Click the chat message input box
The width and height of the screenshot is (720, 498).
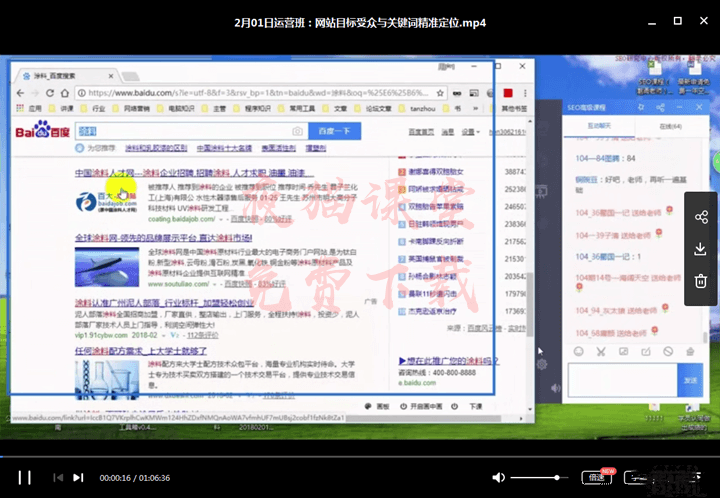pyautogui.click(x=623, y=380)
